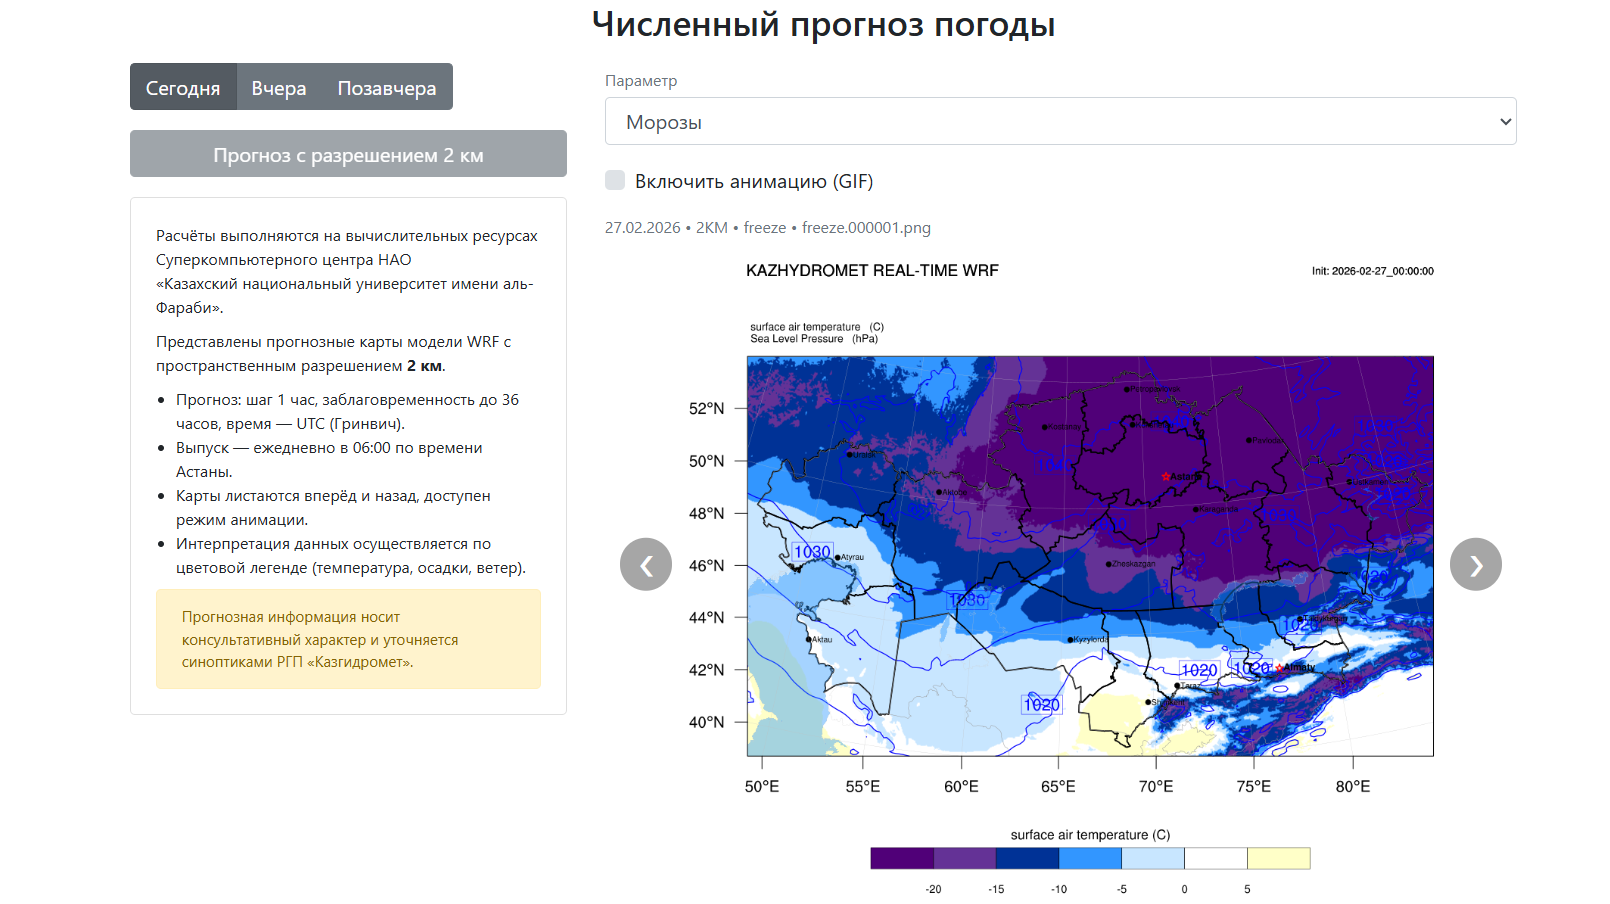The height and width of the screenshot is (904, 1610).
Task: Select the Сегодня tab
Action: [x=183, y=88]
